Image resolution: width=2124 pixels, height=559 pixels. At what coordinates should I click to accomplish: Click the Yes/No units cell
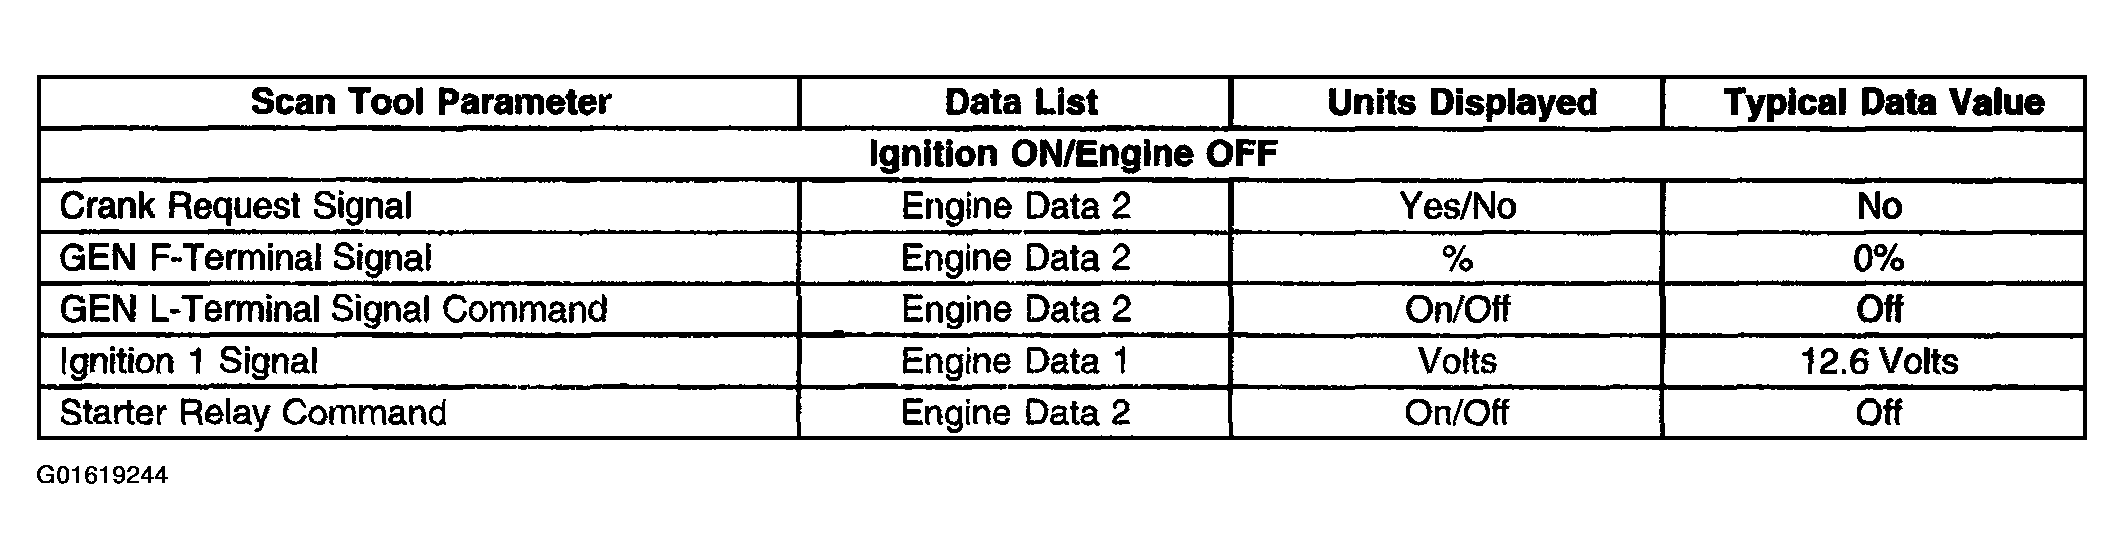pyautogui.click(x=1458, y=206)
